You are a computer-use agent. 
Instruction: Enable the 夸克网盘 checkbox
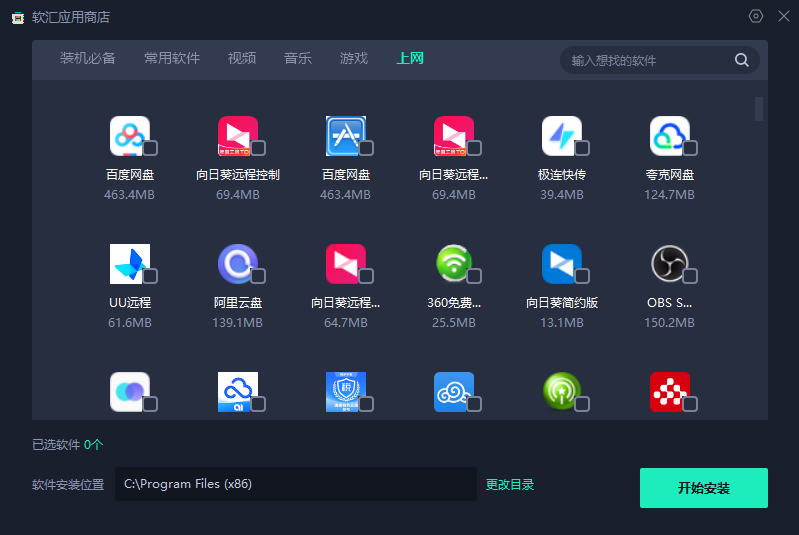[690, 148]
